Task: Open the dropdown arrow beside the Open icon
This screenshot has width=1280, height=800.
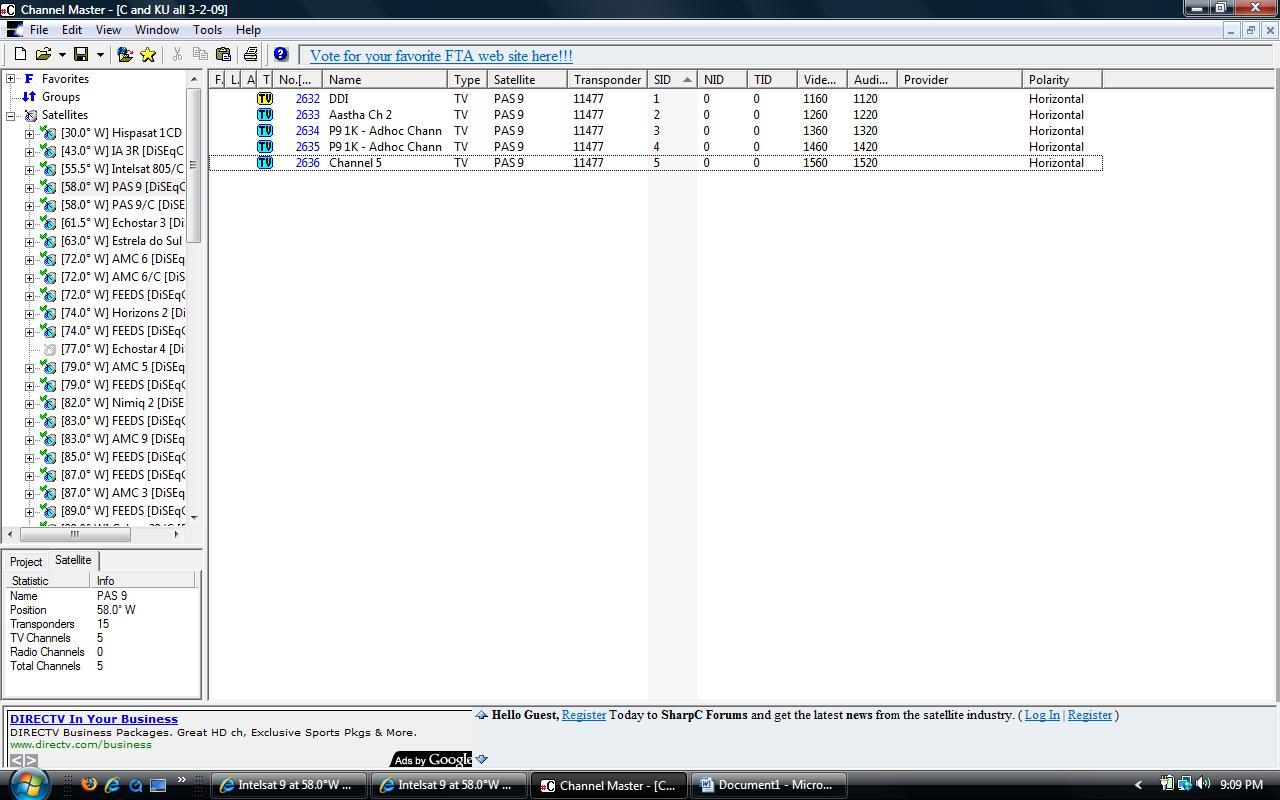Action: pyautogui.click(x=62, y=55)
